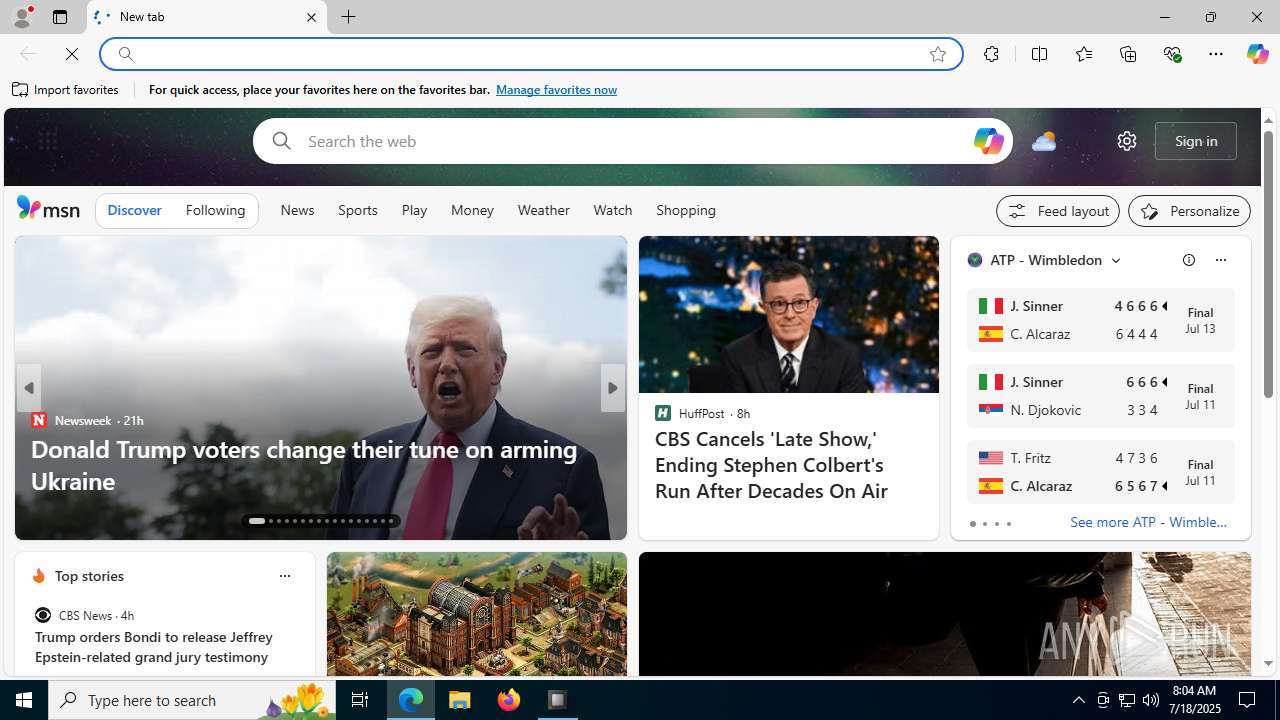Go to previous carousel story
Viewport: 1280px width, 720px height.
click(x=28, y=388)
